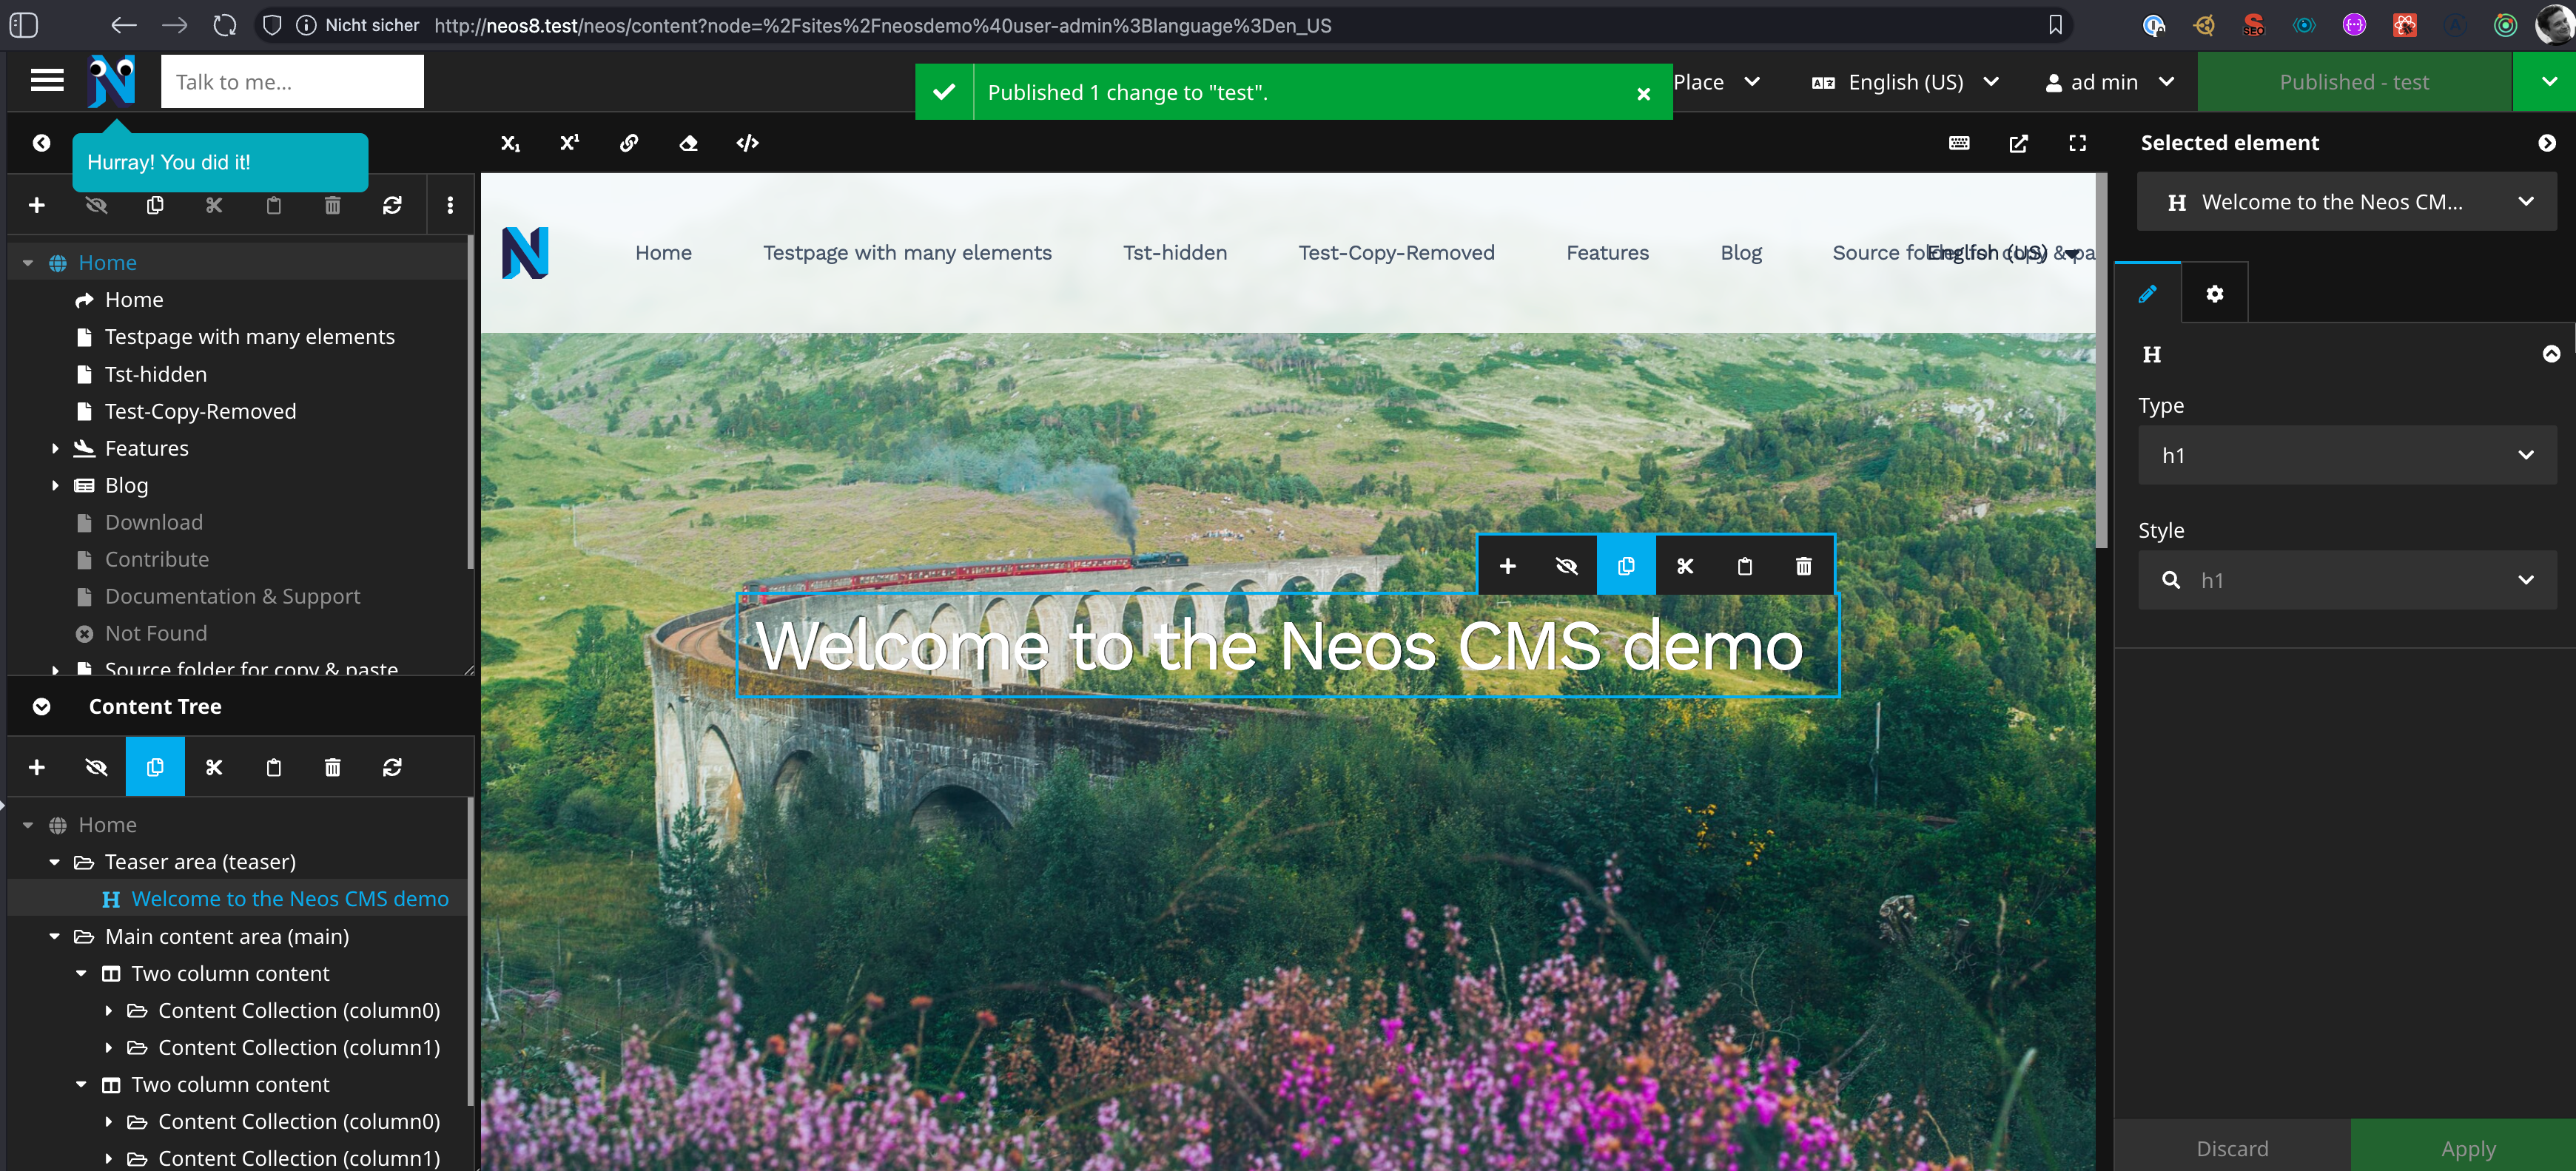Cut headline via inline toolbar scissors

click(1685, 566)
